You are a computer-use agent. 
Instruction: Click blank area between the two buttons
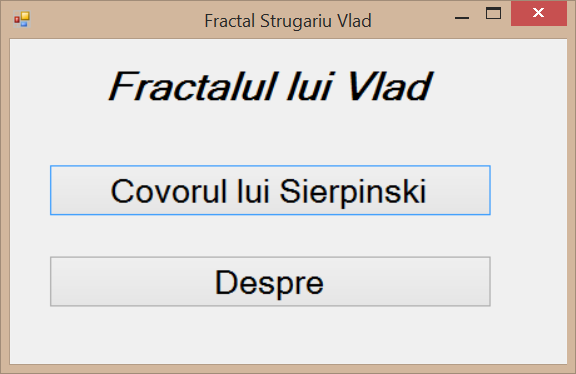(x=270, y=236)
